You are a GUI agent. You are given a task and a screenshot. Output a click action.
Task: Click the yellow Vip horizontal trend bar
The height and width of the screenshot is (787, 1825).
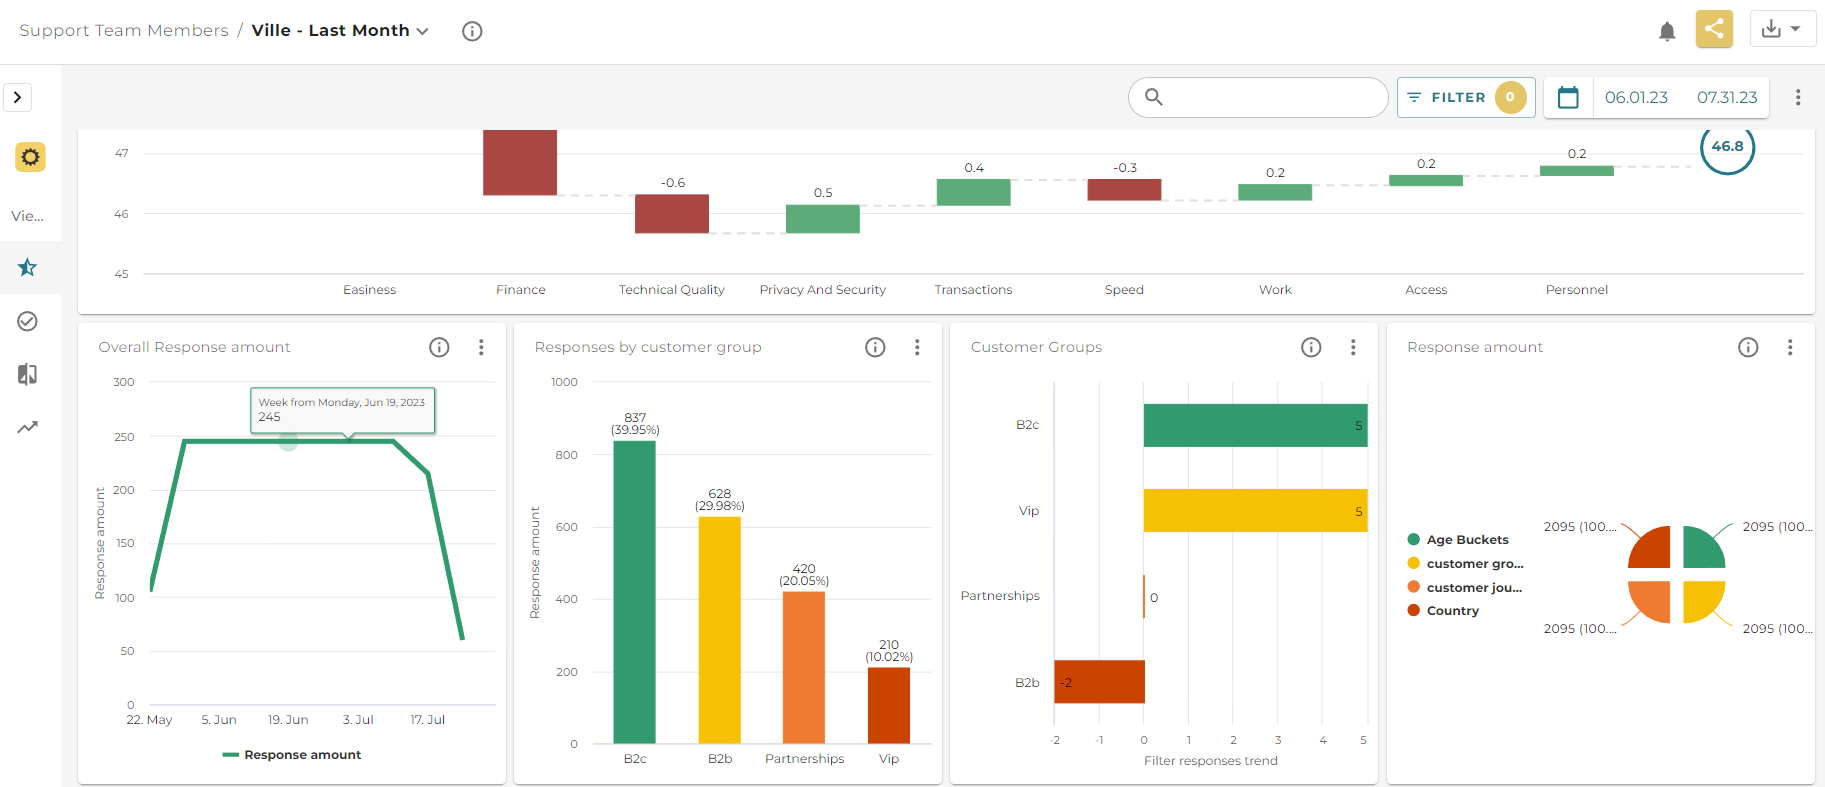(x=1255, y=510)
